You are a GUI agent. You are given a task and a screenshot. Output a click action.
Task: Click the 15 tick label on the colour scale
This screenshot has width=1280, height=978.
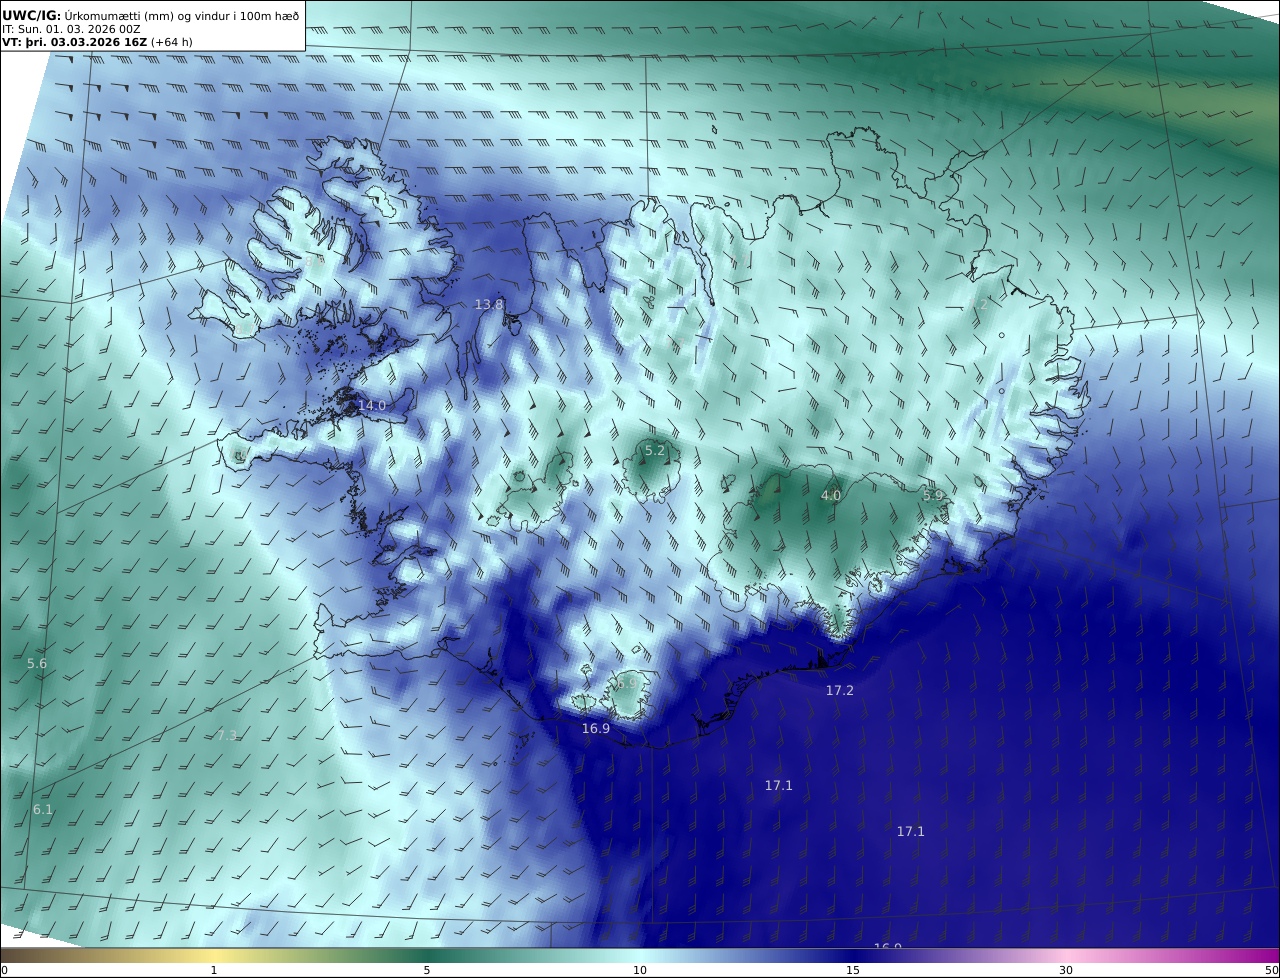853,970
